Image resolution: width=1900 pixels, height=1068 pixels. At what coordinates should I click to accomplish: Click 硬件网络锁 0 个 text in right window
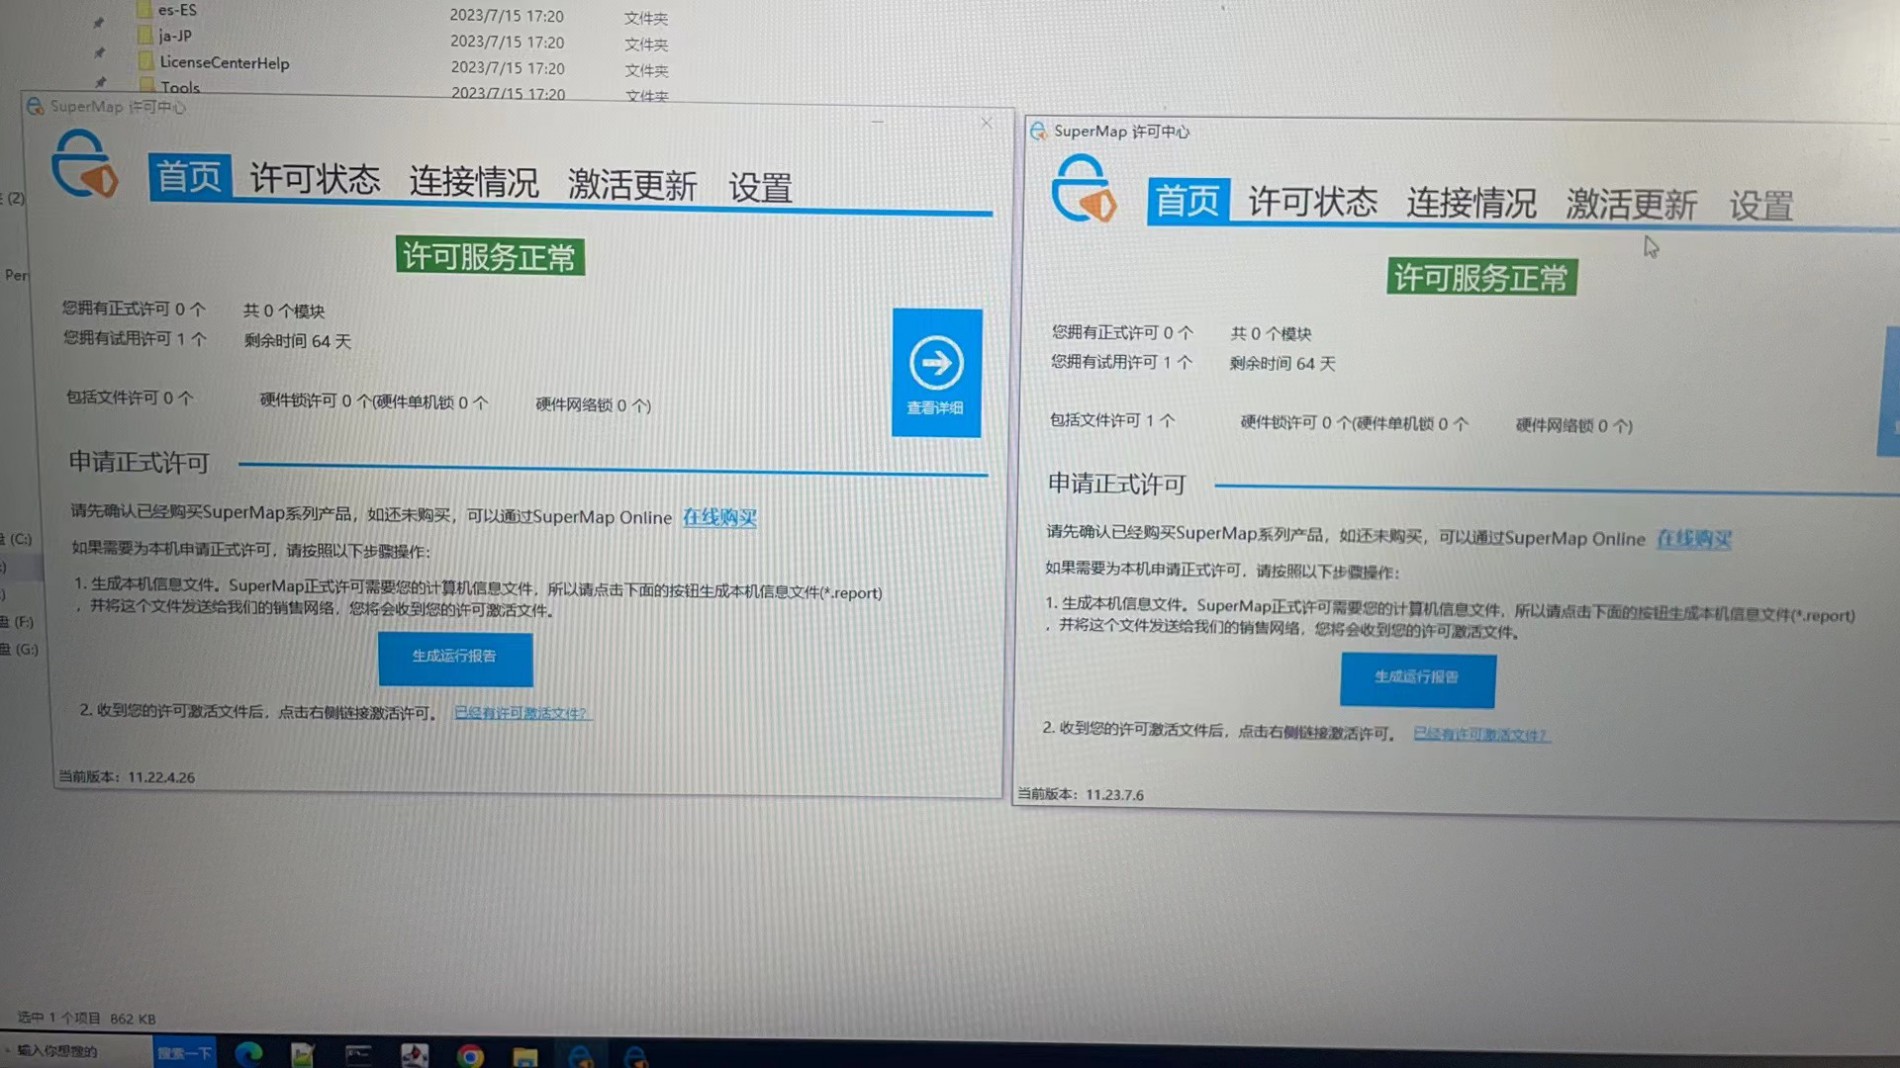coord(1574,426)
